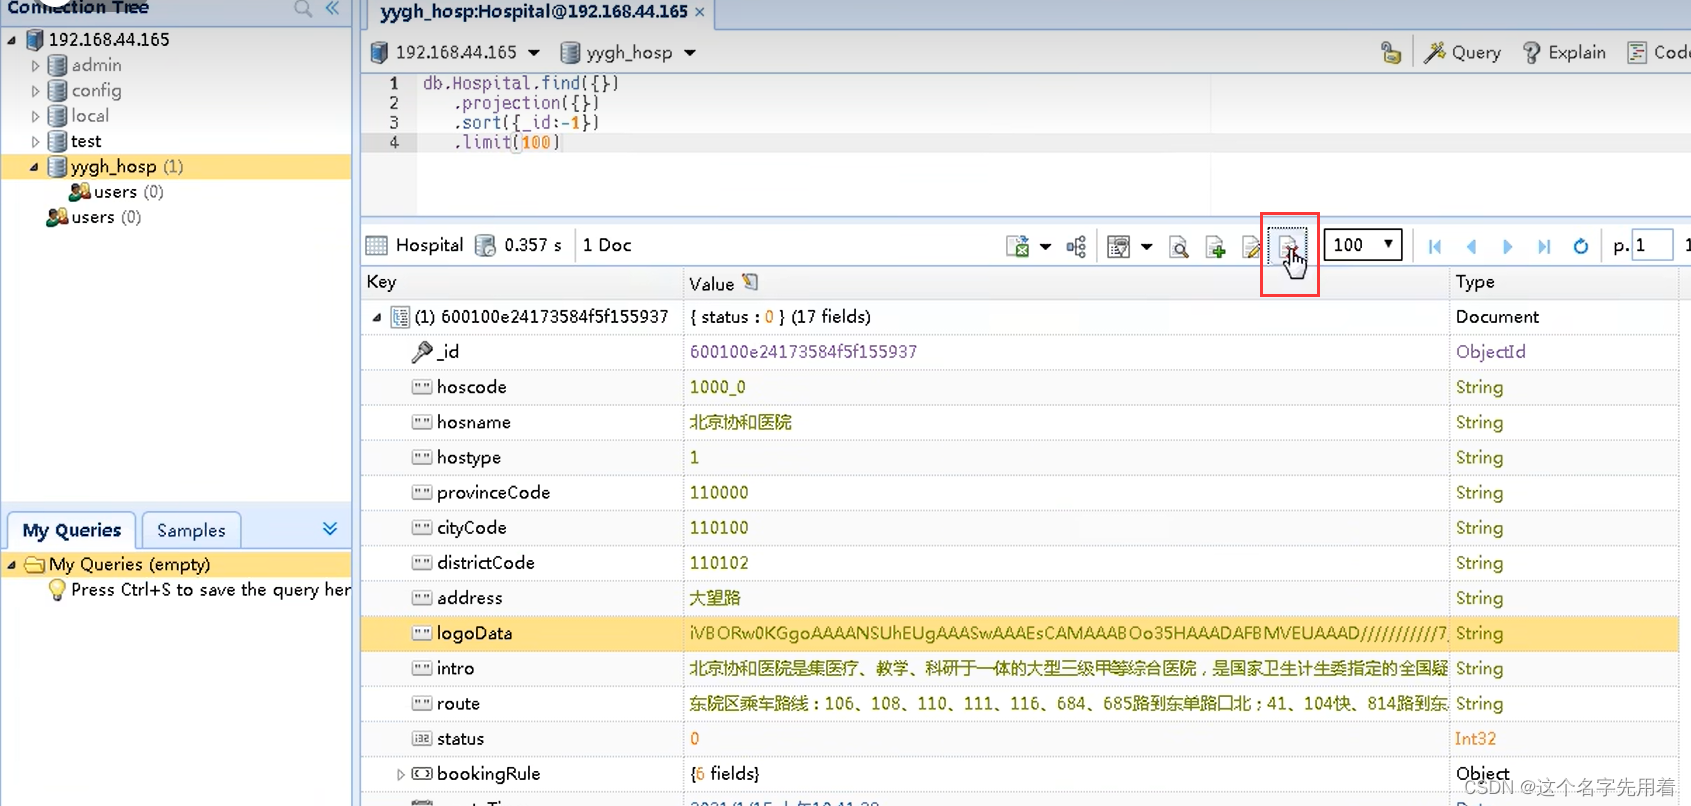1691x806 pixels.
Task: Collapse the queries panel with double chevron
Action: coord(330,528)
